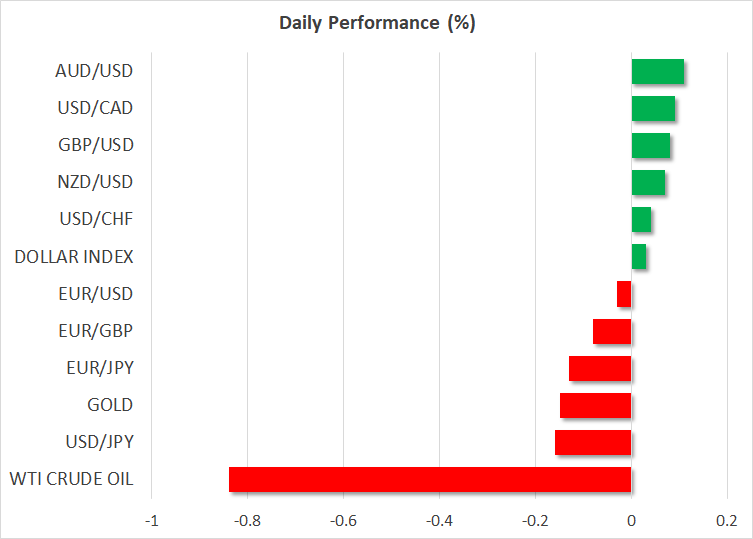
Task: Select the red USD/JPY bar
Action: (593, 442)
